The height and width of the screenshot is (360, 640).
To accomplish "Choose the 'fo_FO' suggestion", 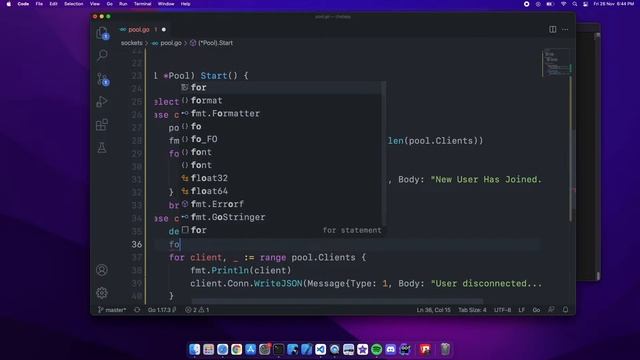I will [x=282, y=139].
